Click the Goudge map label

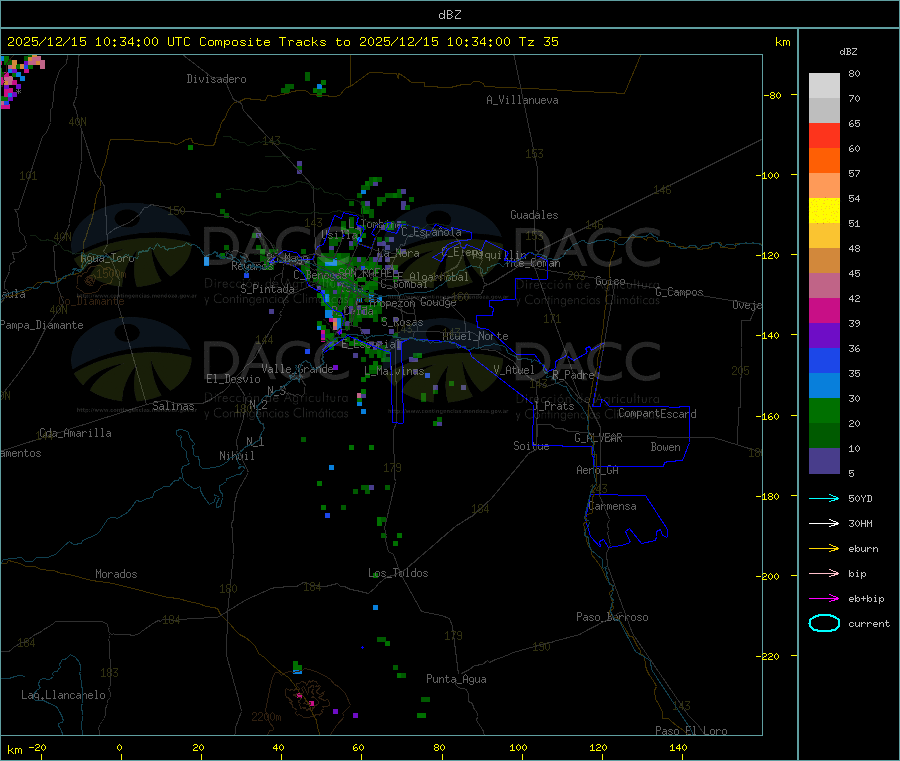[438, 302]
